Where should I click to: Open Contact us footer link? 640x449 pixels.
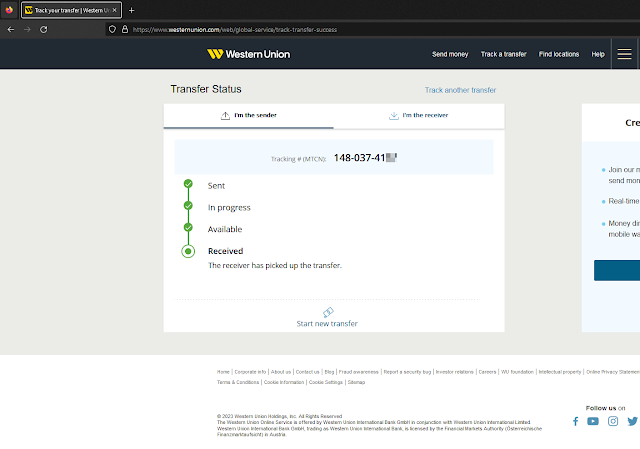(307, 372)
